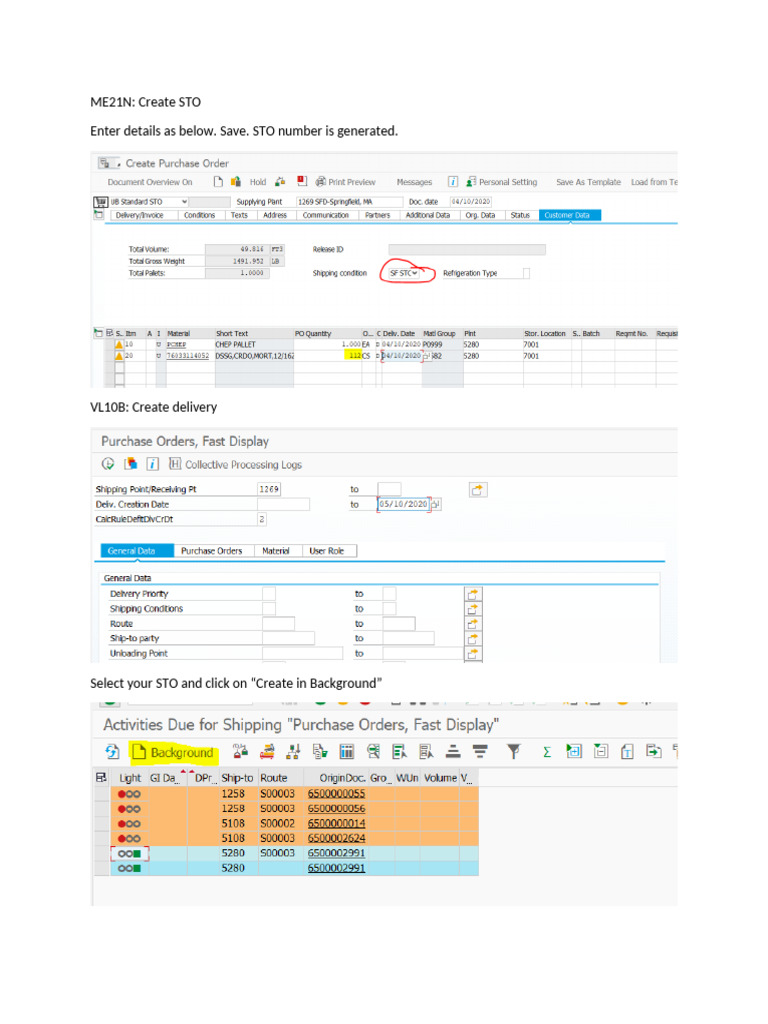Click the PCHEP material link in item 10
The image size is (768, 1024).
point(176,345)
